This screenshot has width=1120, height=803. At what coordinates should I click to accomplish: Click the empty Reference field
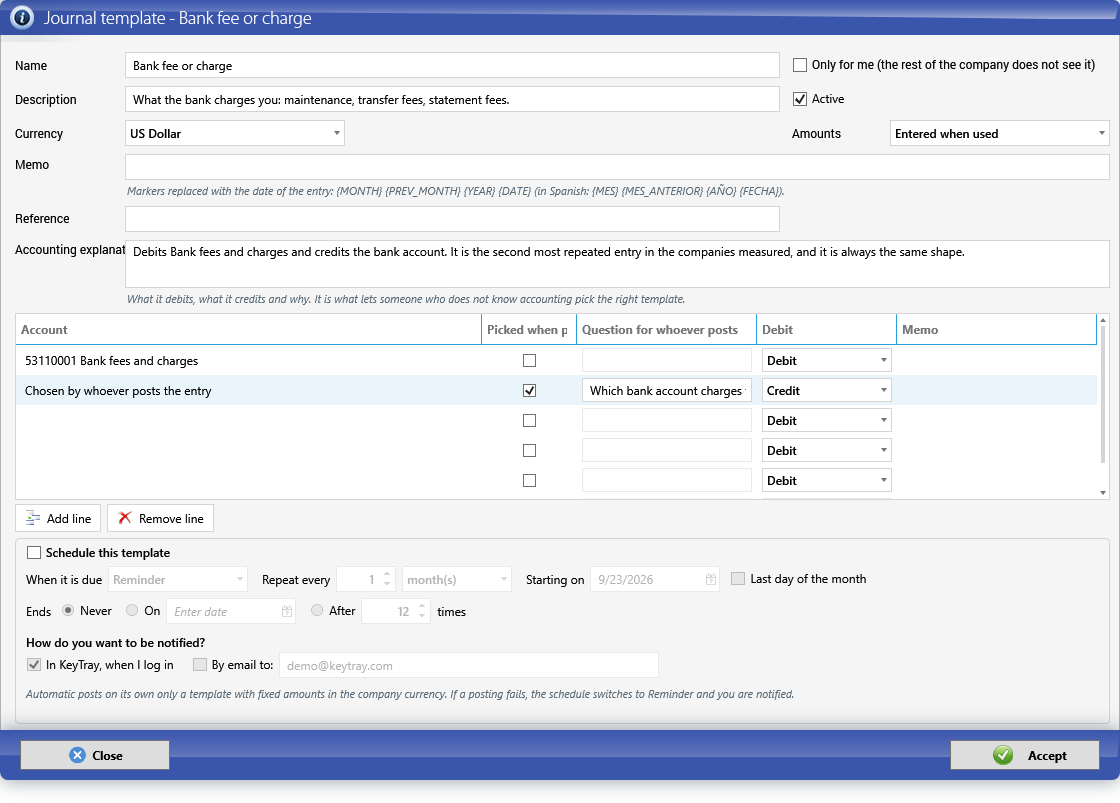click(452, 219)
